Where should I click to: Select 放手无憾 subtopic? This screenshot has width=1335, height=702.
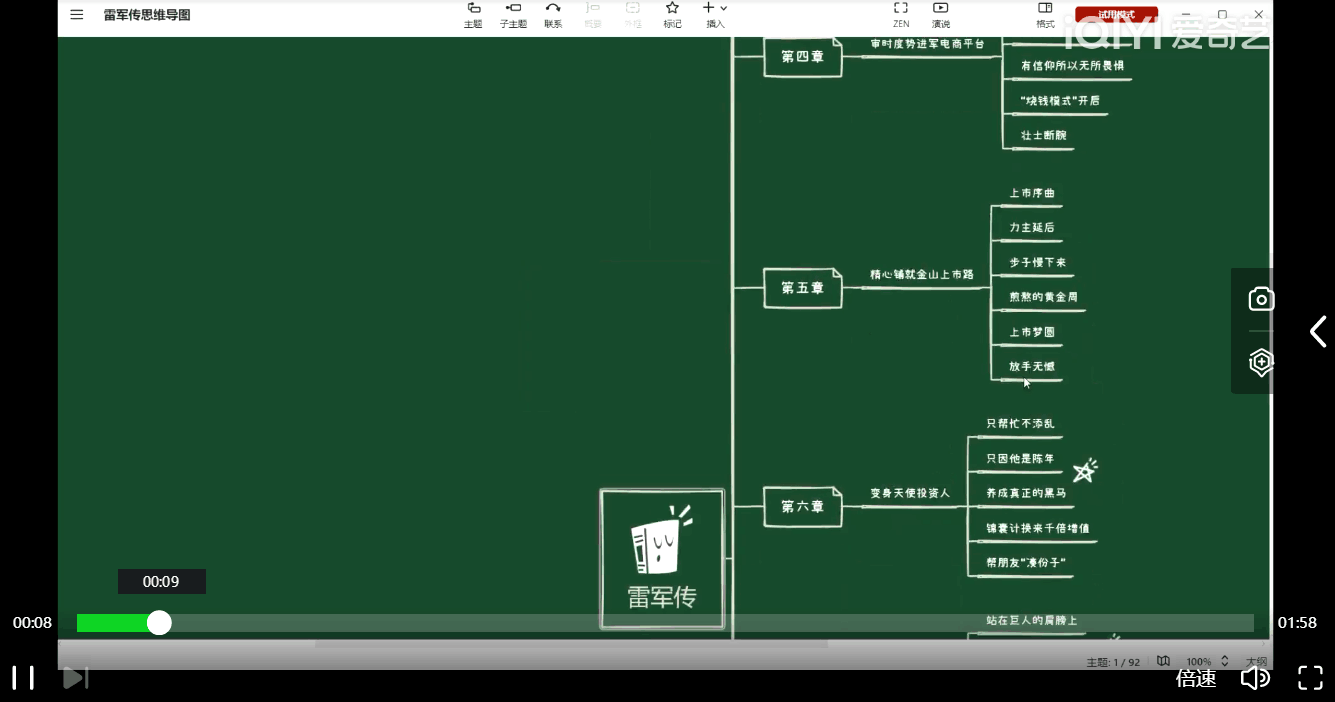click(1032, 367)
